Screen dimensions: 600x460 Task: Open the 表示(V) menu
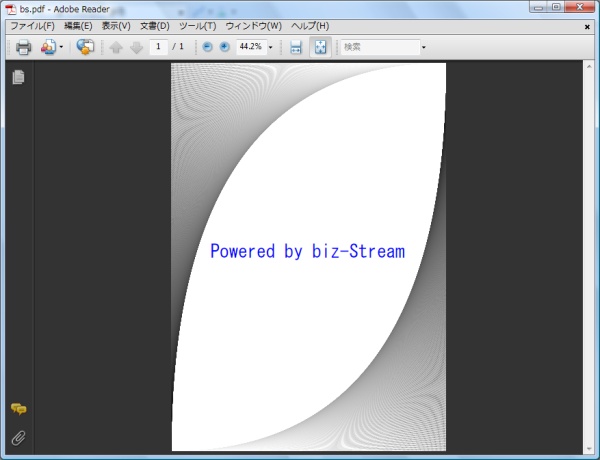[116, 26]
